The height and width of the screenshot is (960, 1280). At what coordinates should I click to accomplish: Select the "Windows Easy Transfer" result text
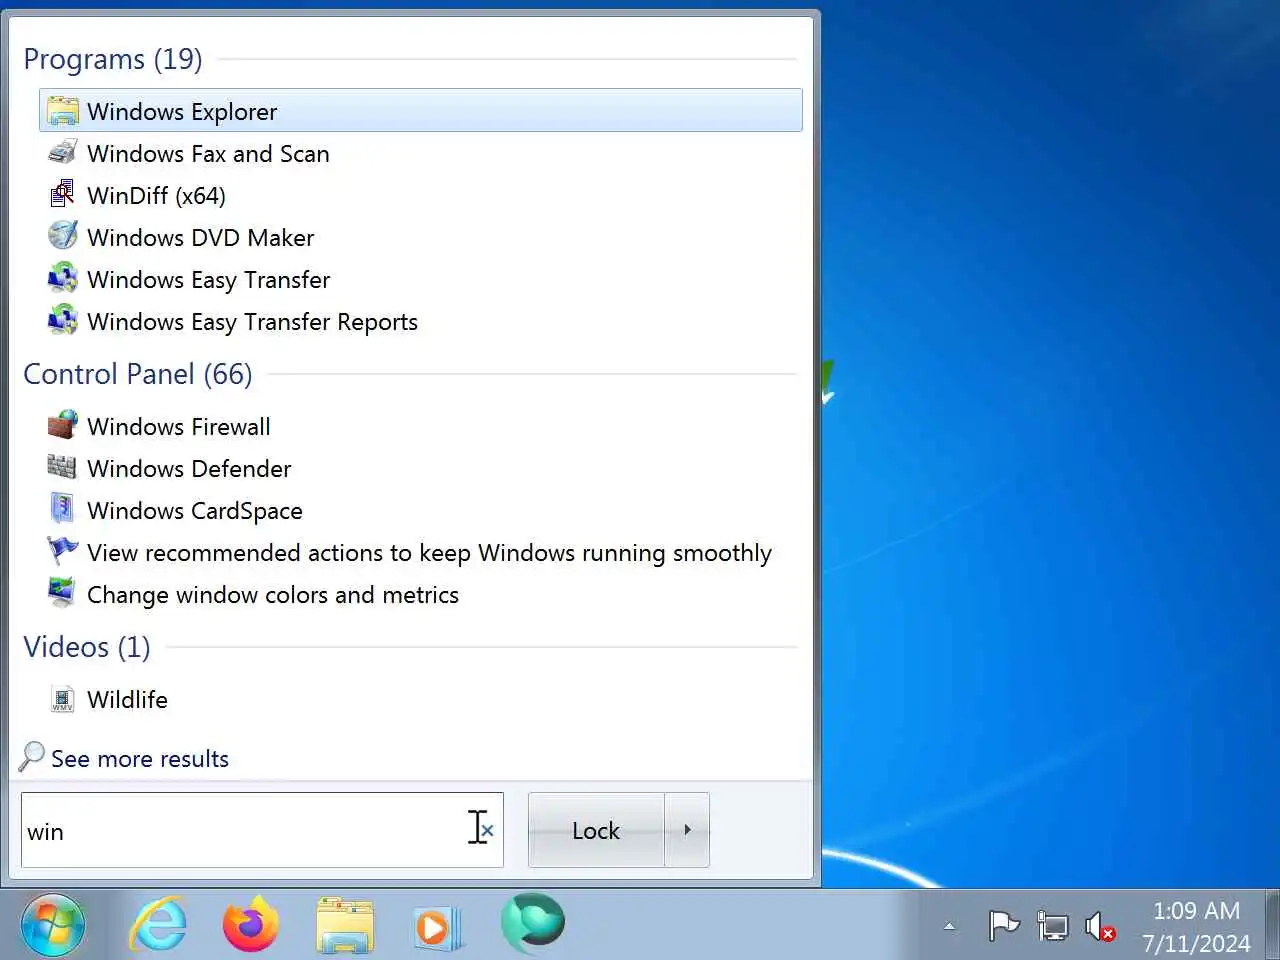click(x=209, y=279)
